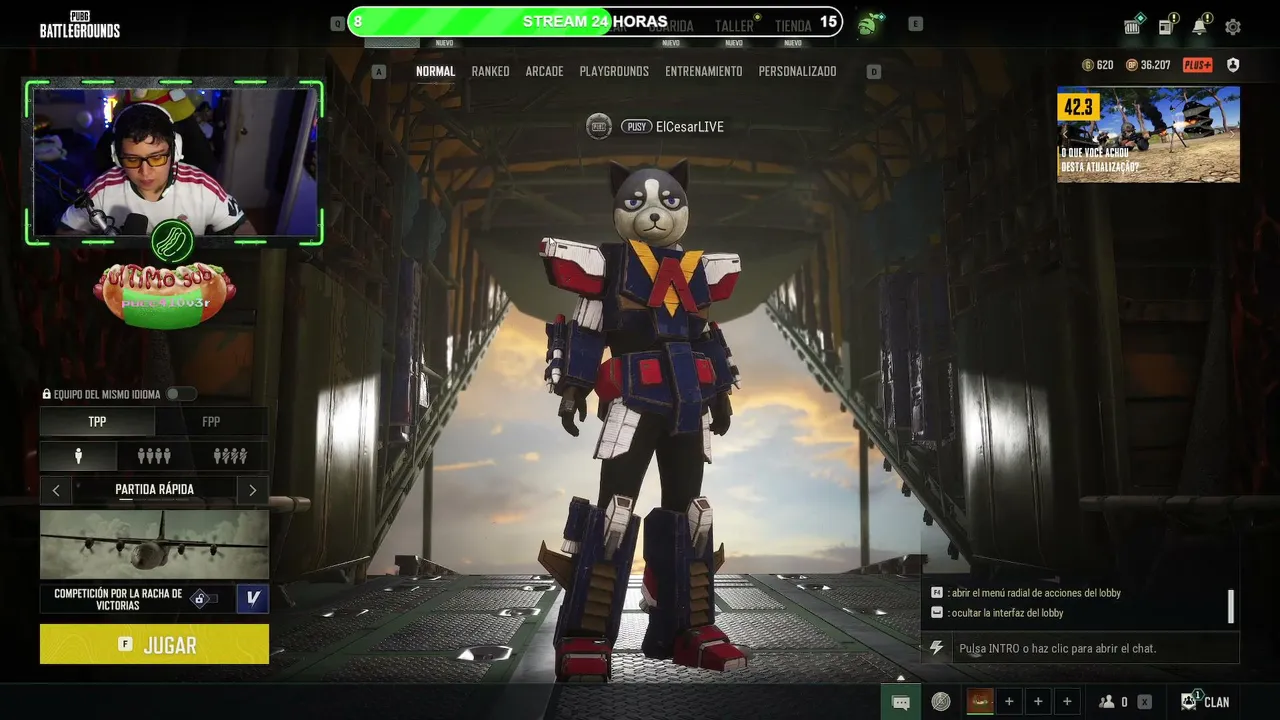
Task: Select FPP perspective
Action: click(x=211, y=421)
